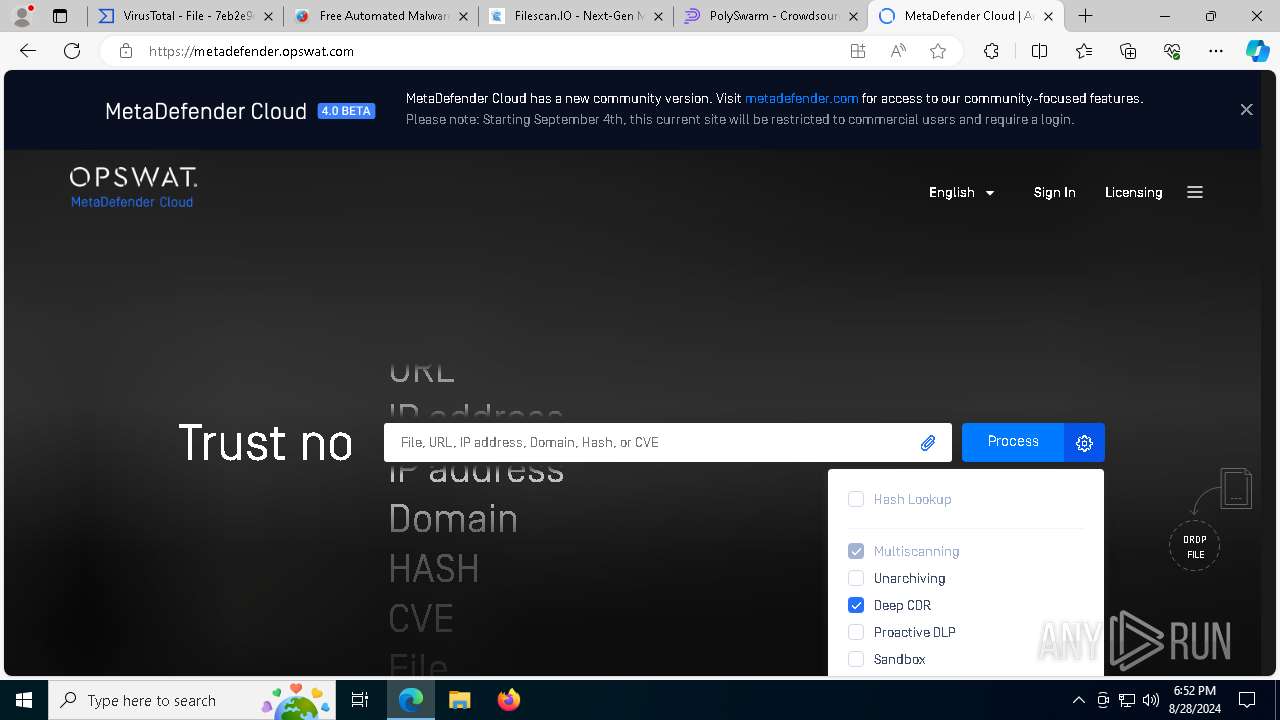This screenshot has width=1280, height=720.
Task: Open the Licensing link
Action: point(1133,192)
